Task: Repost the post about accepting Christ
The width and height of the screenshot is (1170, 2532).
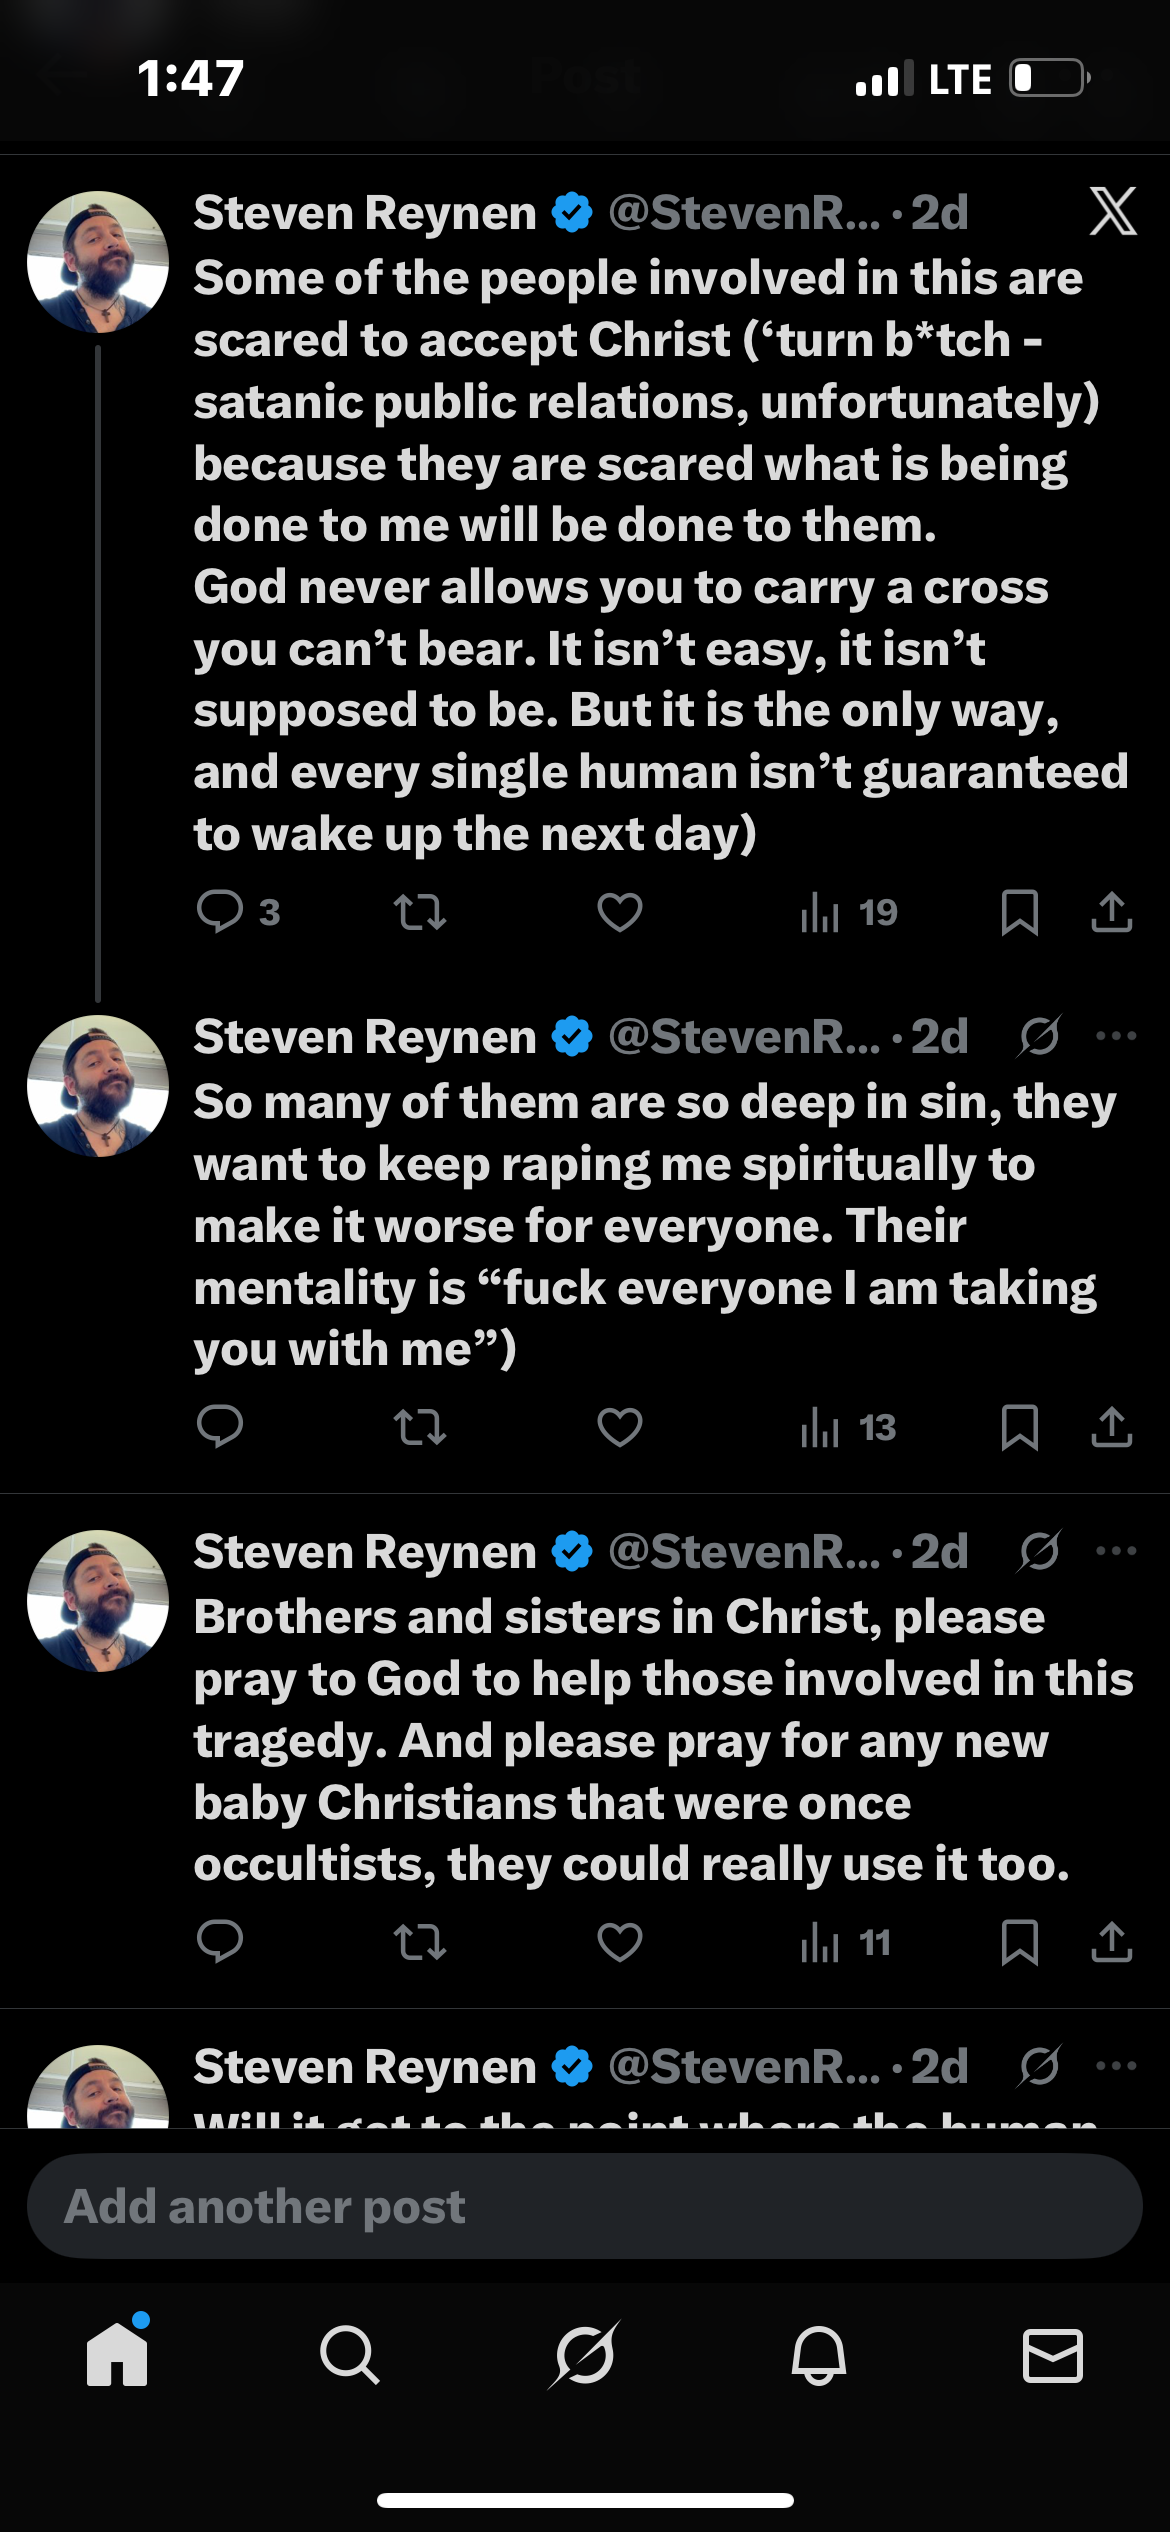Action: [x=420, y=912]
